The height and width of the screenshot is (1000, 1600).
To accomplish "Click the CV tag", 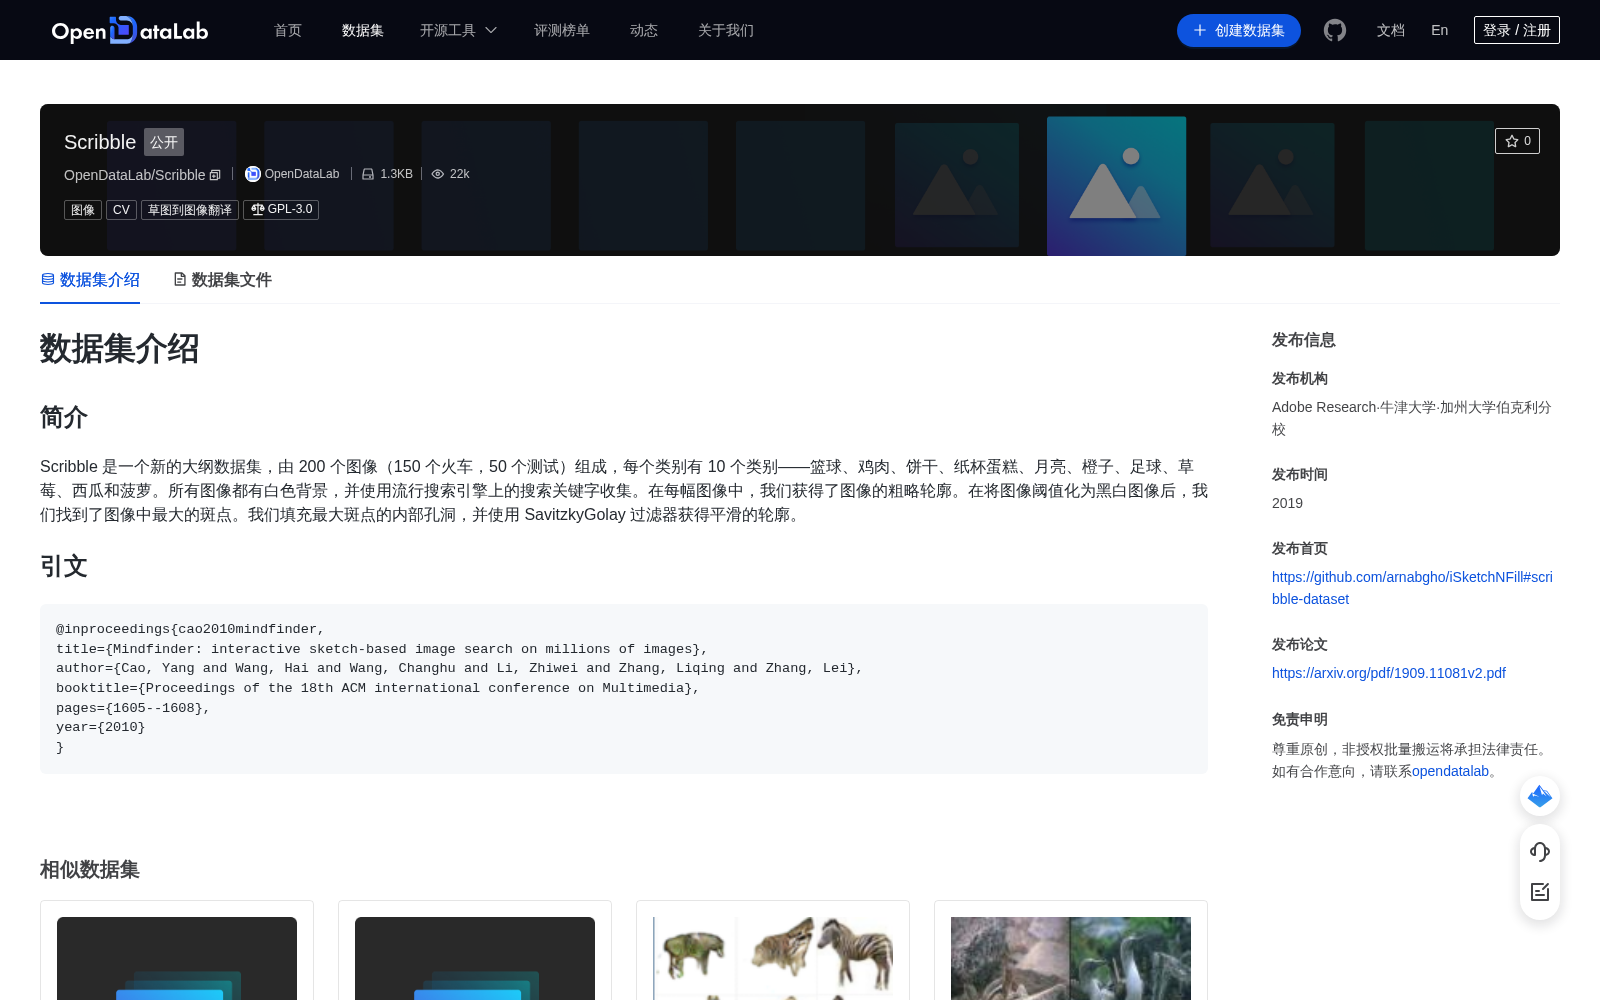I will coord(121,210).
